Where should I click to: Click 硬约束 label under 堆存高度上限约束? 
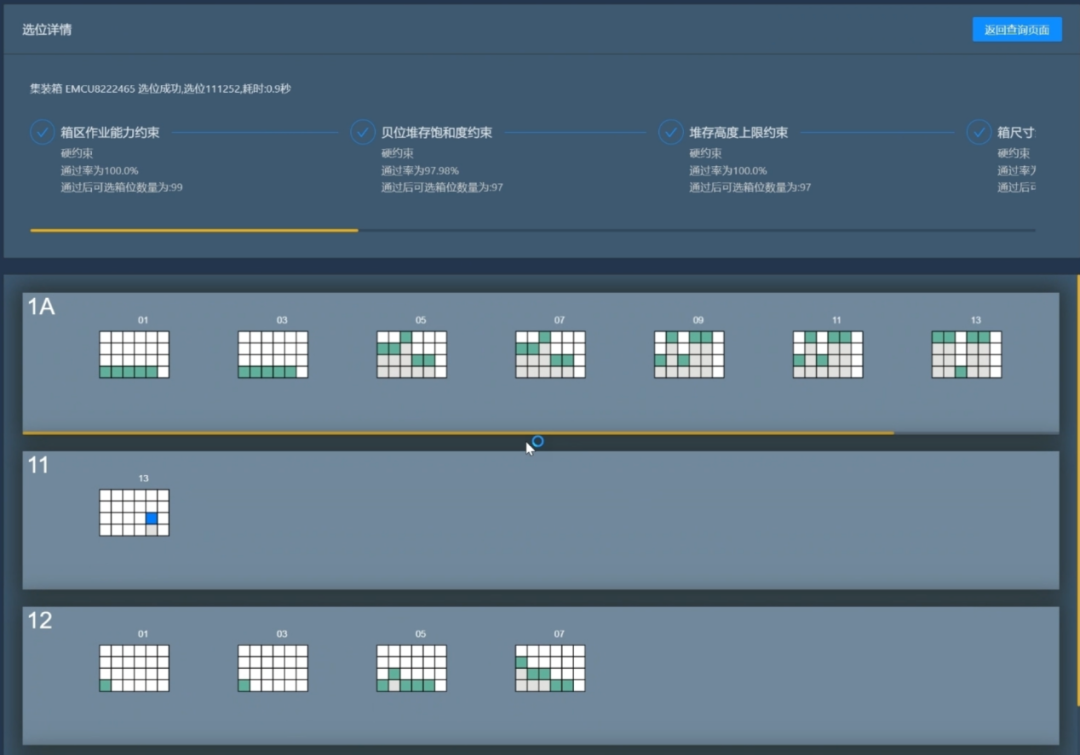point(705,153)
